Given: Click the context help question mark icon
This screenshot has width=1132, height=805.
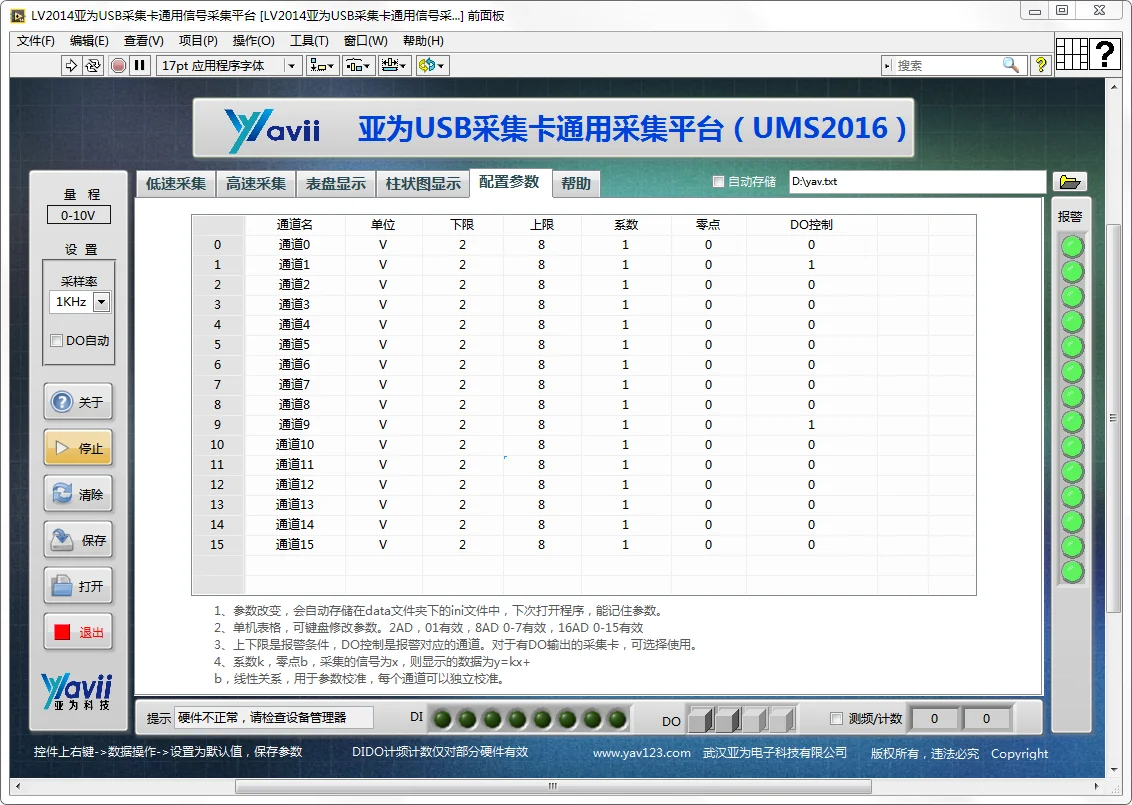Looking at the screenshot, I should pos(1040,65).
